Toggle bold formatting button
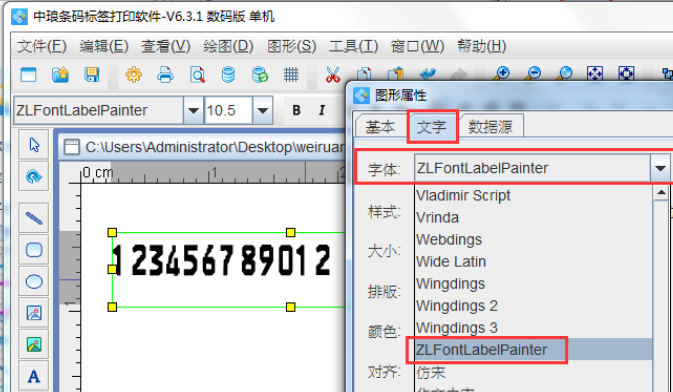 [x=296, y=110]
